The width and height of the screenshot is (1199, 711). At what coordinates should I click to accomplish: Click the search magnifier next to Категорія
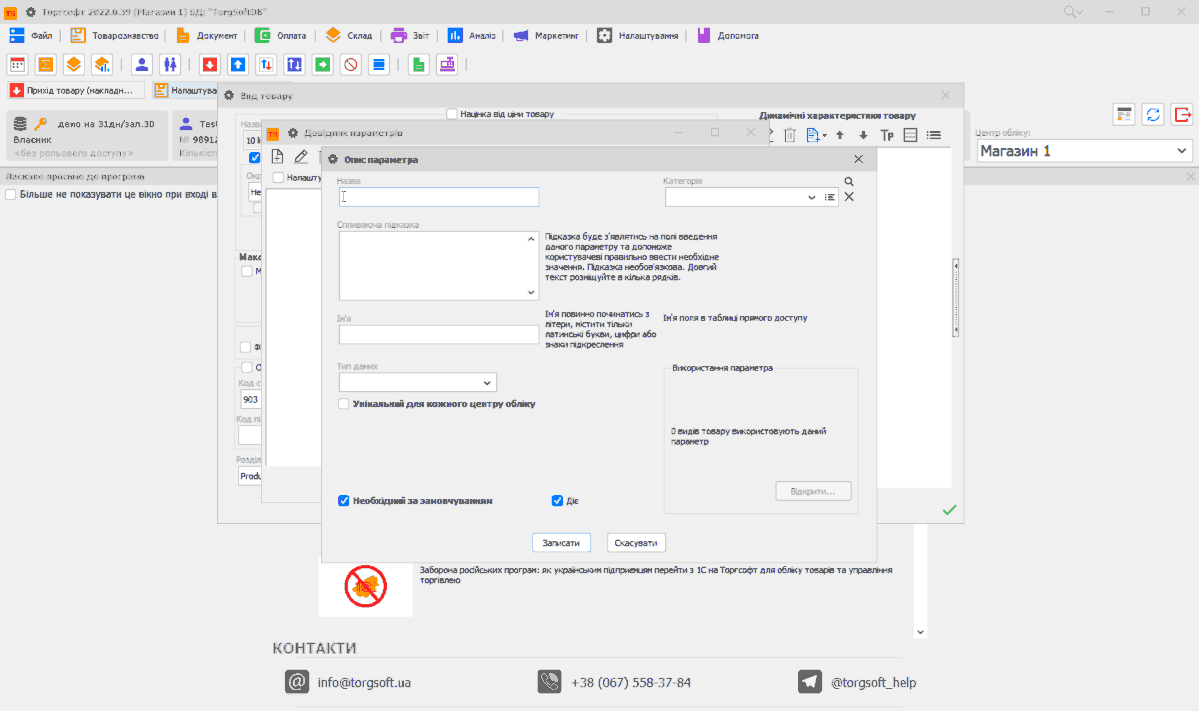click(849, 182)
